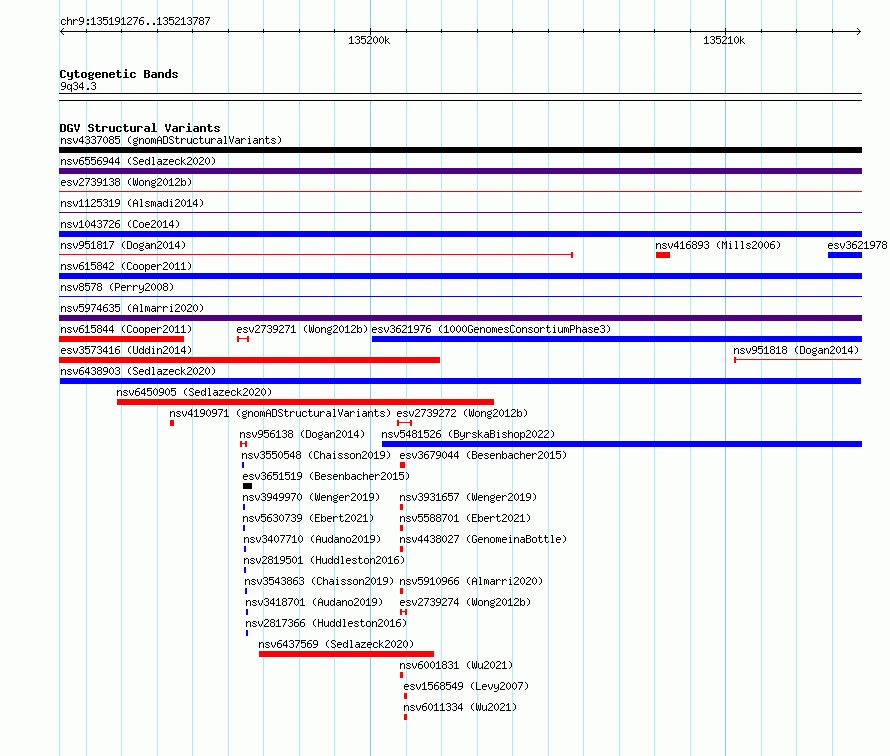Click the nsv6011334 Wu2021 label
Image resolution: width=890 pixels, height=756 pixels.
(x=460, y=707)
